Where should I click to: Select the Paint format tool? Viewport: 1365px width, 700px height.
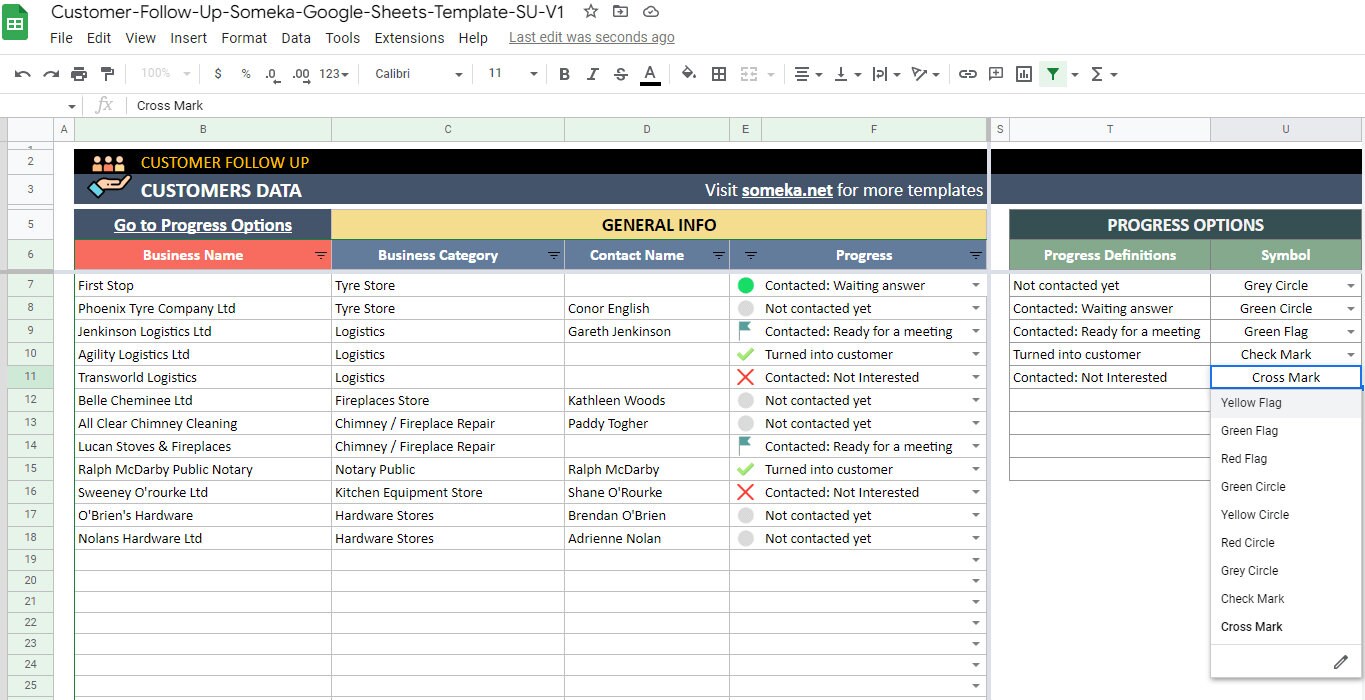click(107, 73)
